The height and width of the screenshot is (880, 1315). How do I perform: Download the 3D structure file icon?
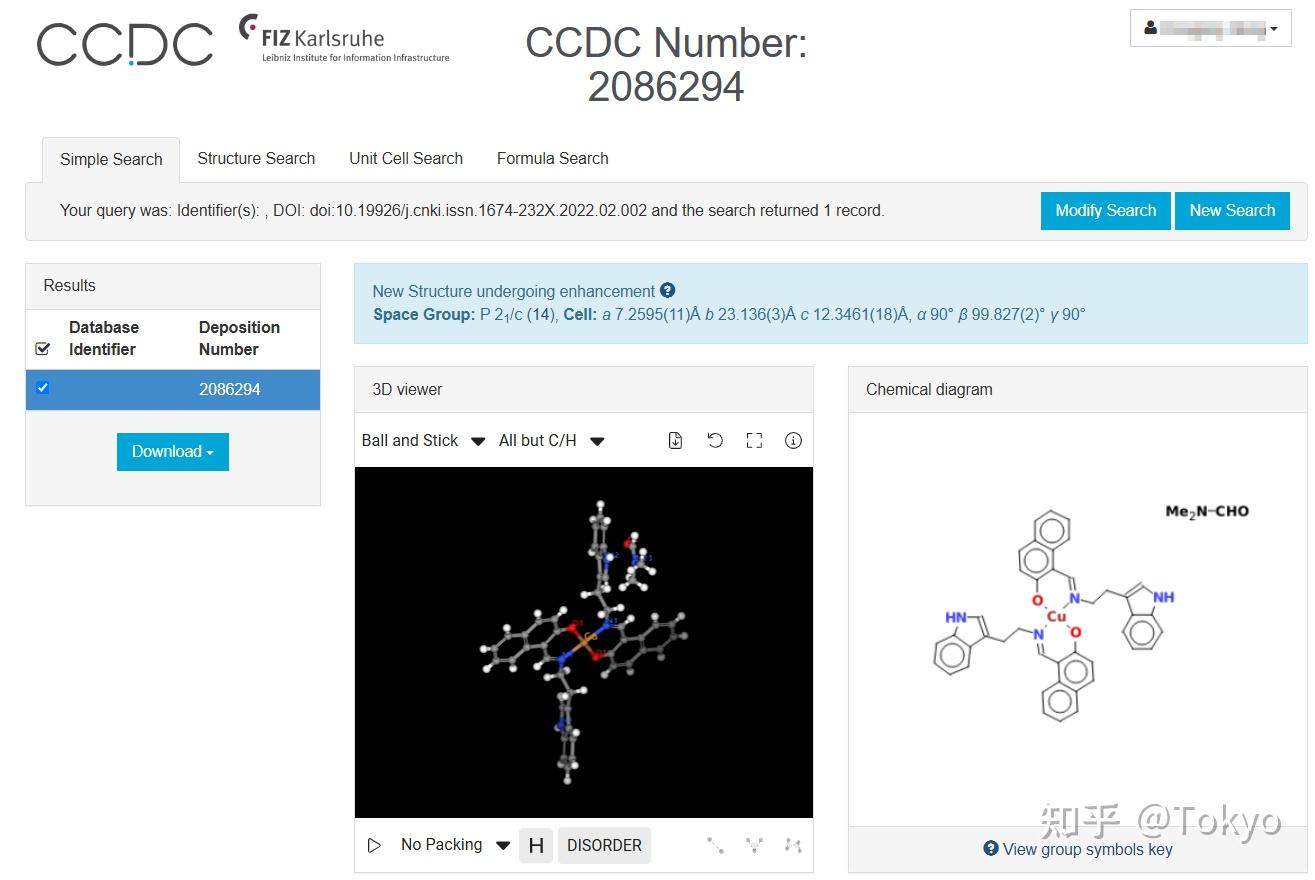click(676, 441)
